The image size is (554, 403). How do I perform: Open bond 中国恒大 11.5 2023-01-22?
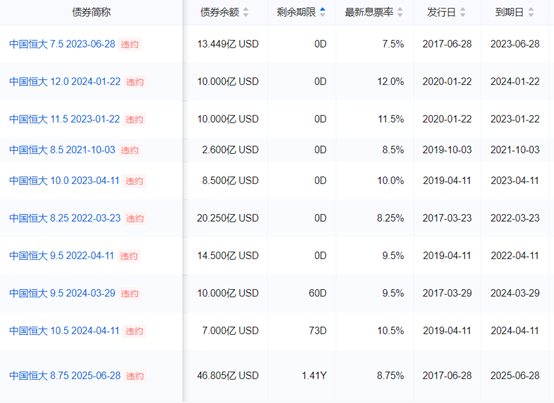click(x=65, y=119)
